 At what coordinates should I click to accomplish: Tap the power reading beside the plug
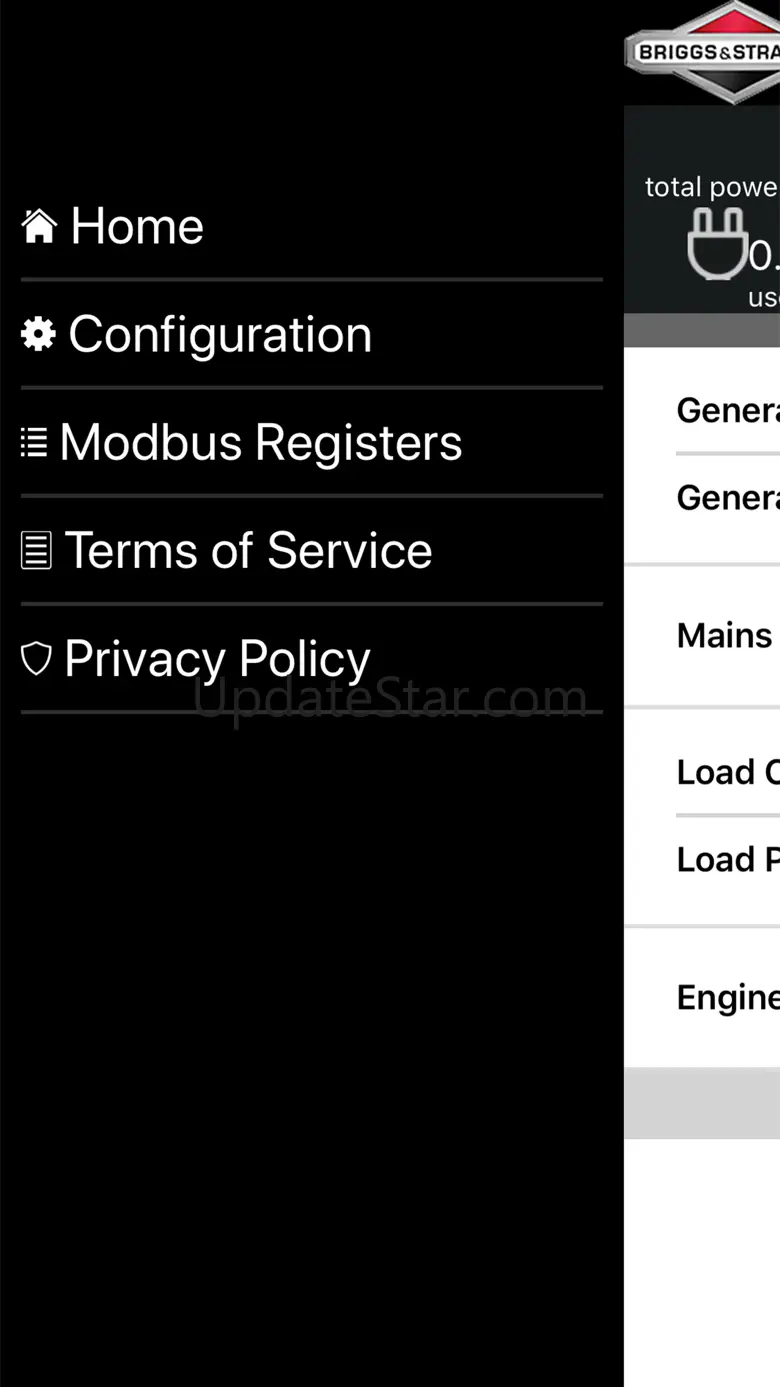764,257
